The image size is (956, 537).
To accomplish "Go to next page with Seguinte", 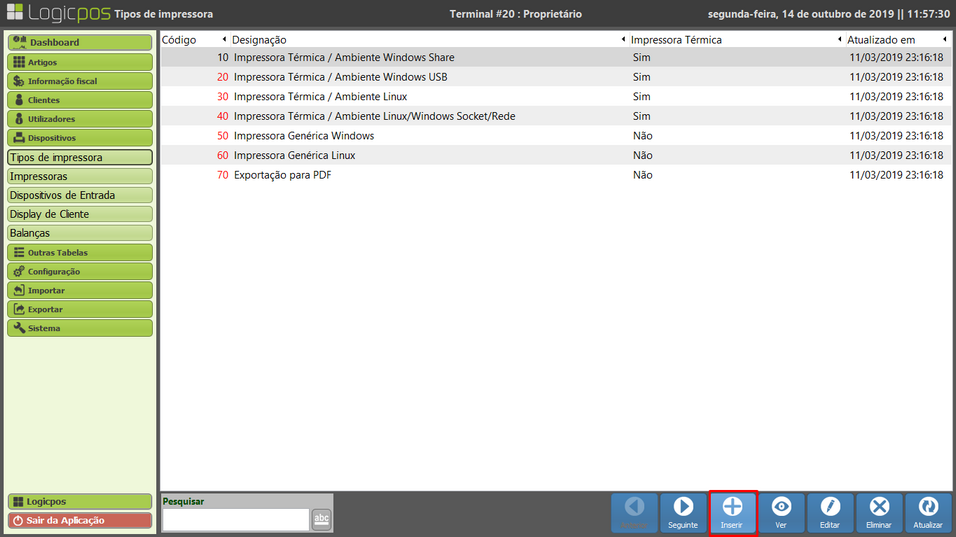I will [x=683, y=512].
